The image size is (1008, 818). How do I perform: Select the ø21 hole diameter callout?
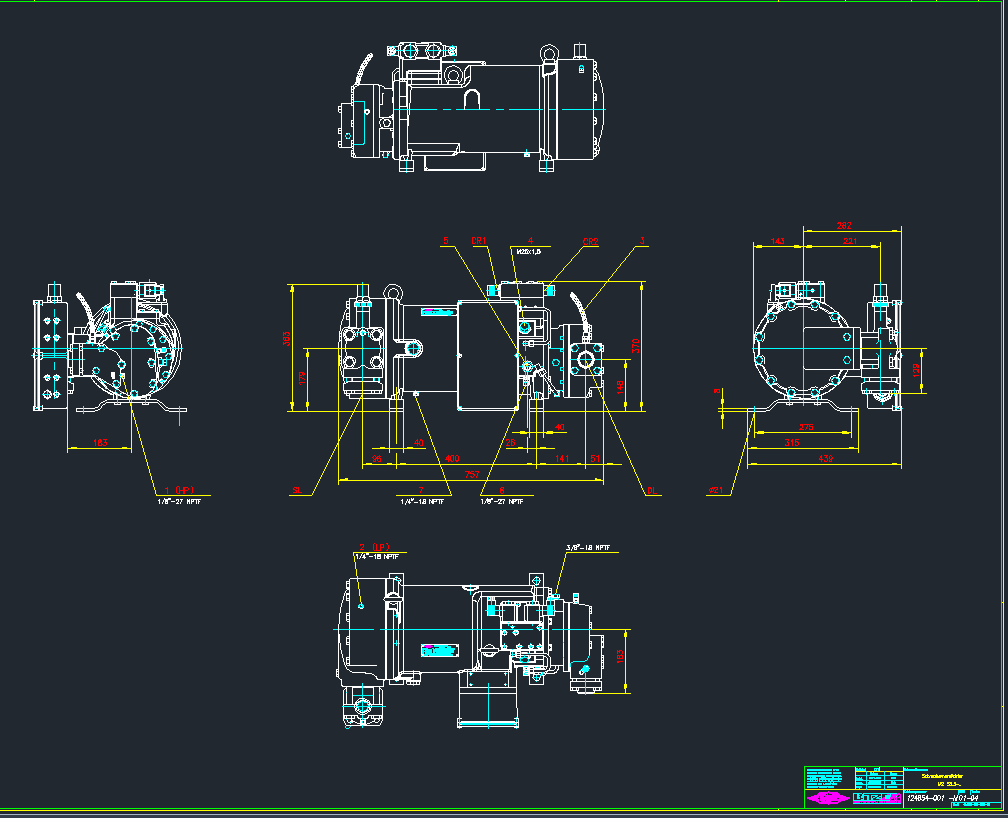[715, 490]
